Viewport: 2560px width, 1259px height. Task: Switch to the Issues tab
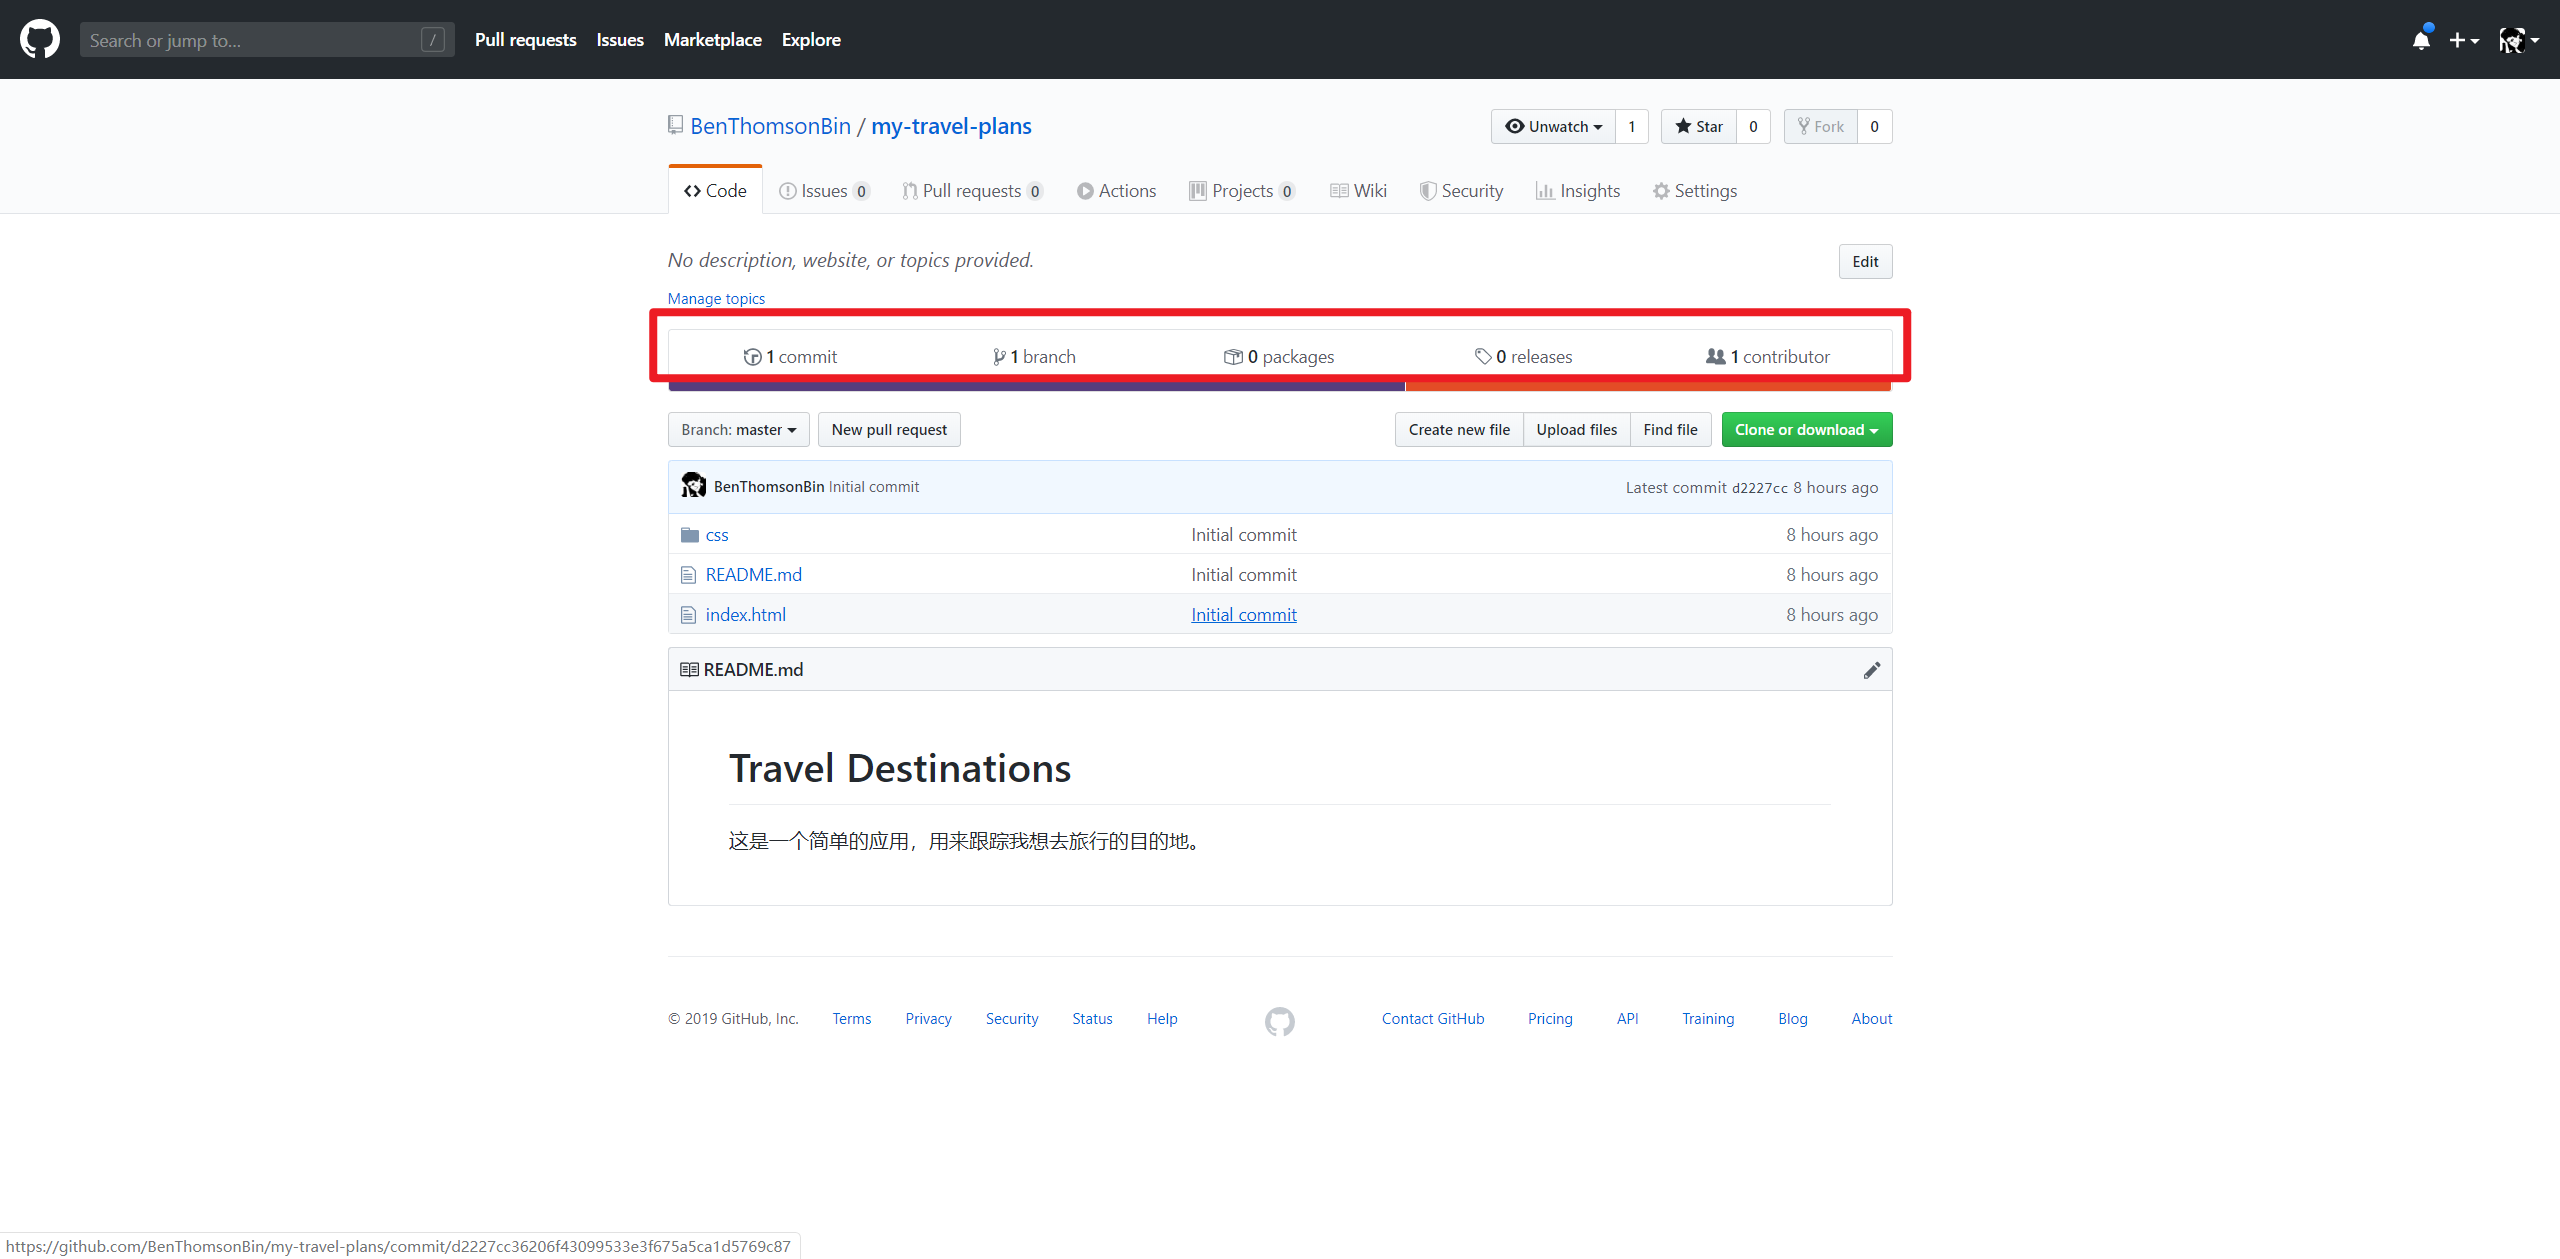825,190
